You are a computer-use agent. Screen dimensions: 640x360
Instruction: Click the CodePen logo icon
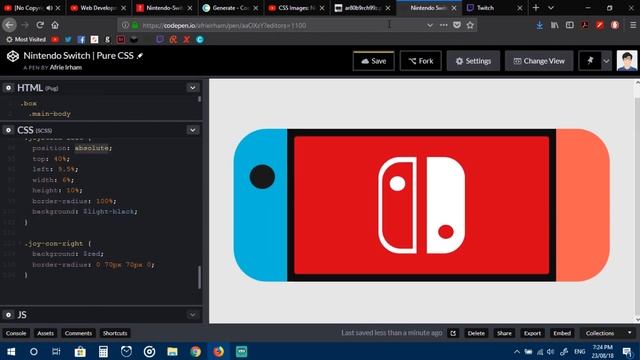click(x=13, y=56)
